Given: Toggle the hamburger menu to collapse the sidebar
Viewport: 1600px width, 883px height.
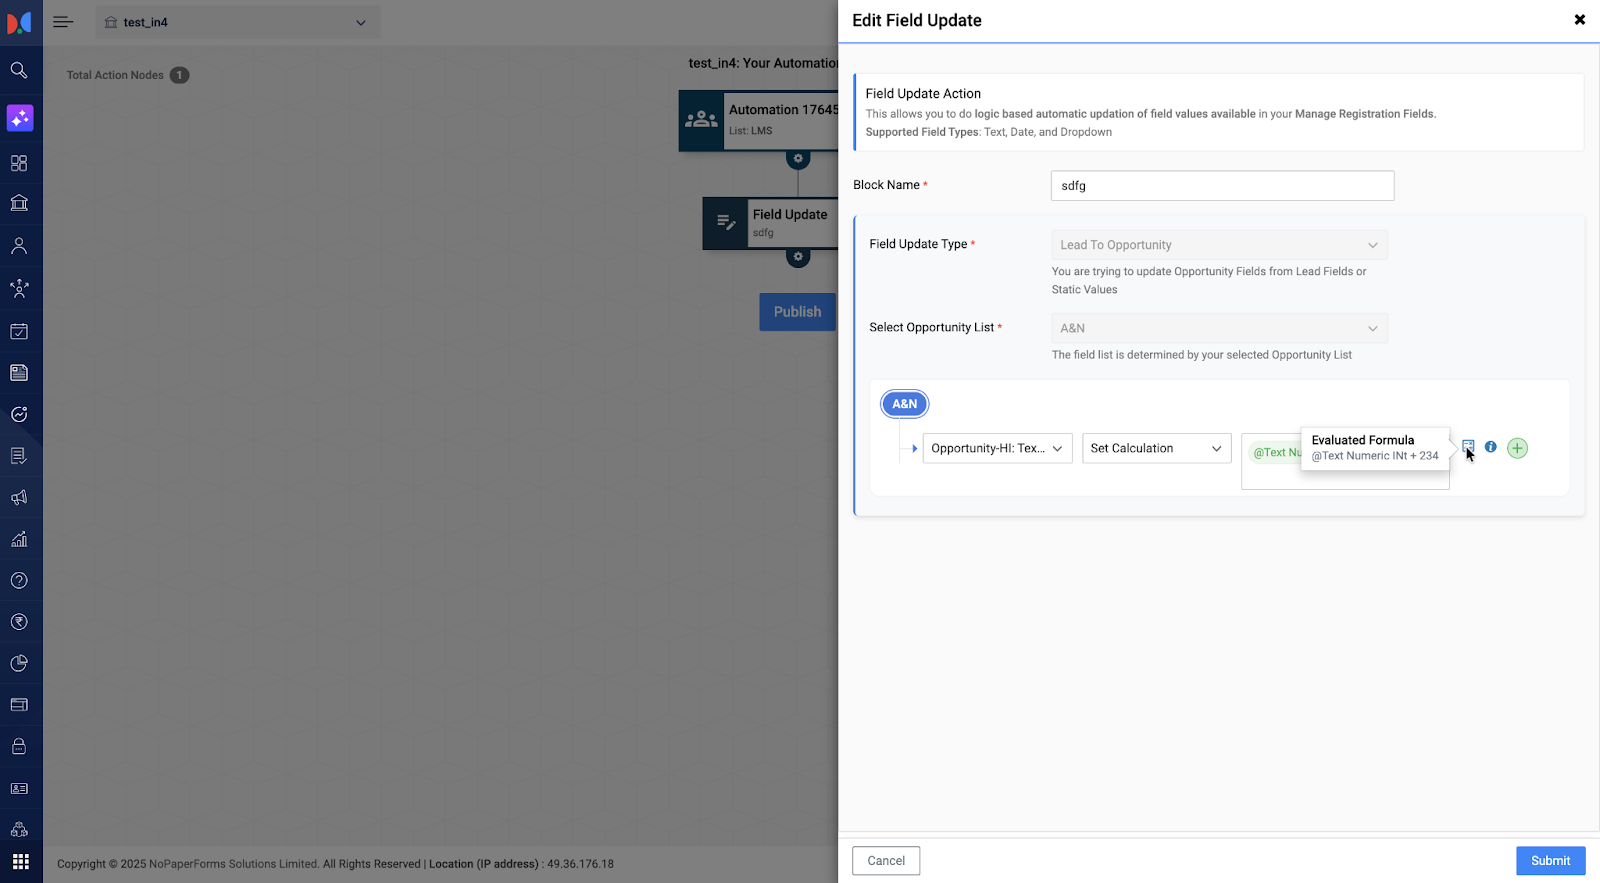Looking at the screenshot, I should pos(63,22).
